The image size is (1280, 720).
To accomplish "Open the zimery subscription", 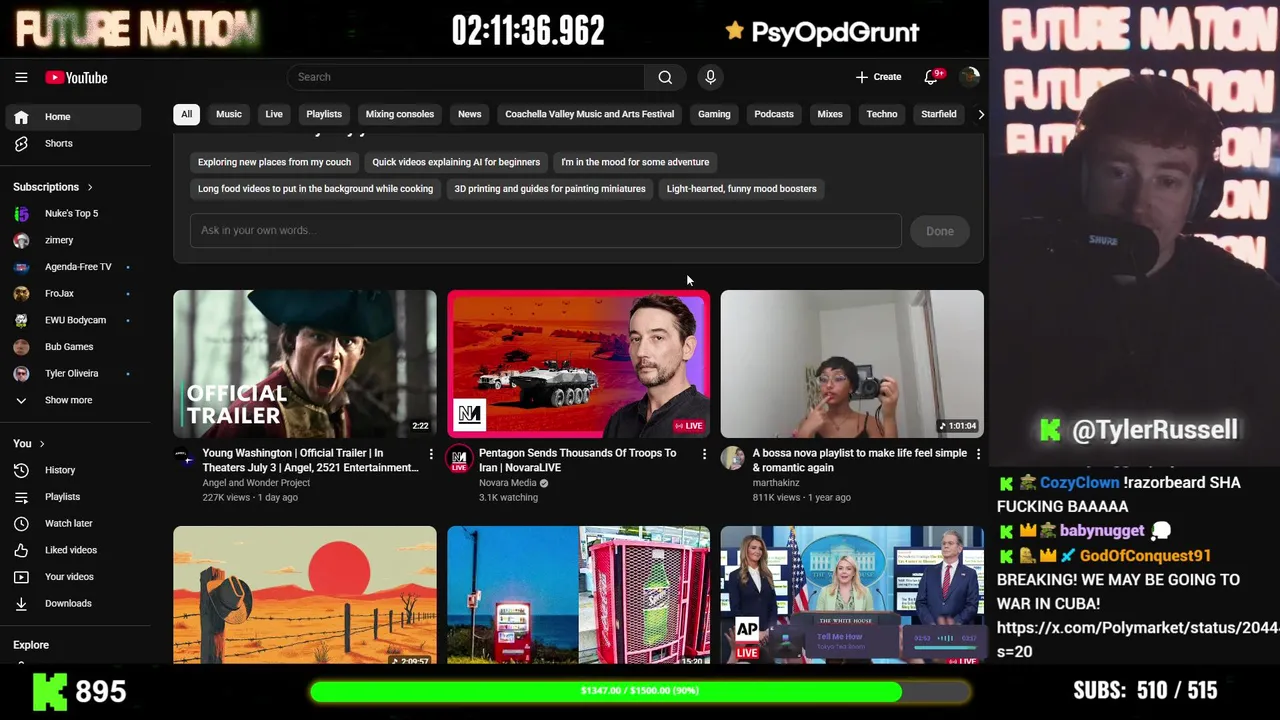I will [72, 240].
